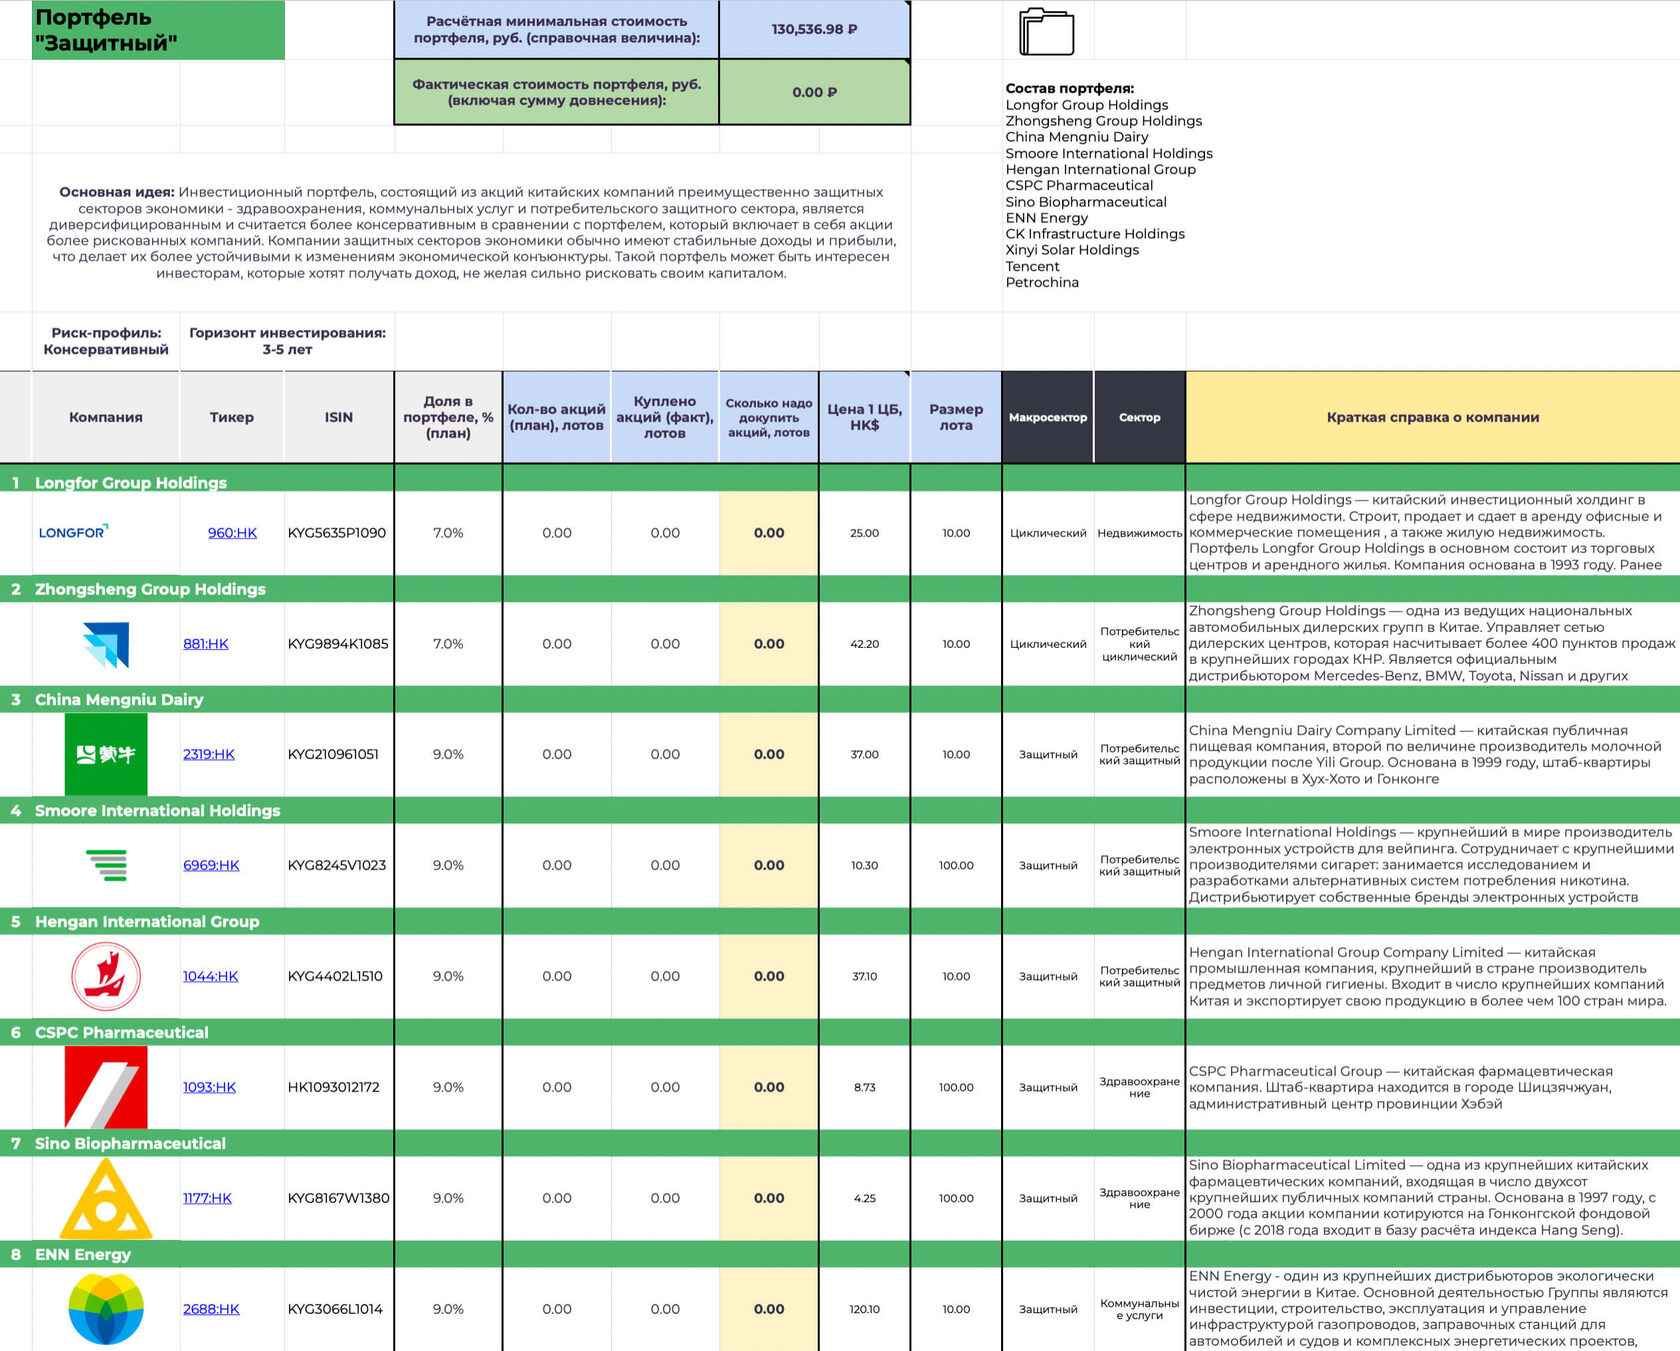The width and height of the screenshot is (1680, 1351).
Task: Select the Smoore share percentage 9.0% cell
Action: click(448, 865)
